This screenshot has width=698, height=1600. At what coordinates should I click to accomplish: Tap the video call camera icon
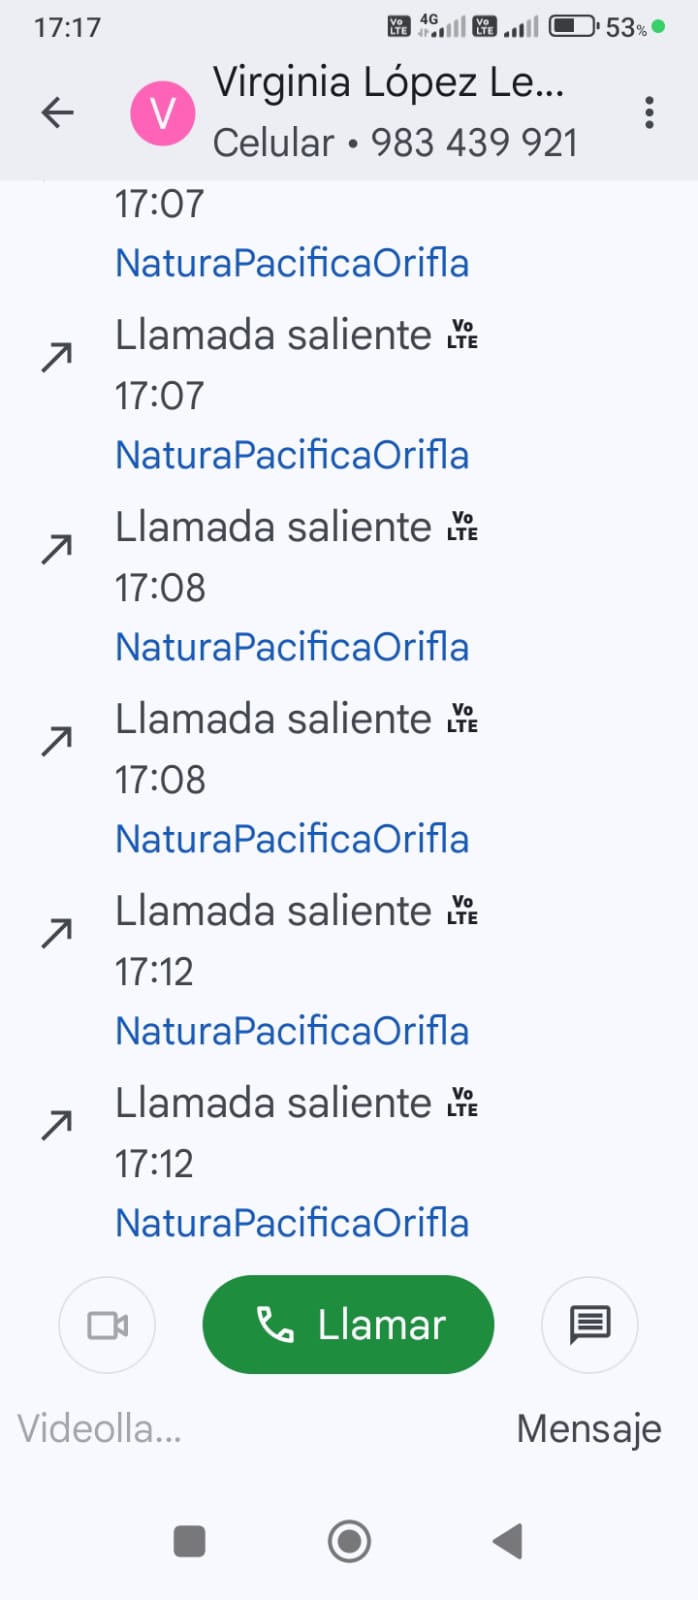[x=107, y=1325]
